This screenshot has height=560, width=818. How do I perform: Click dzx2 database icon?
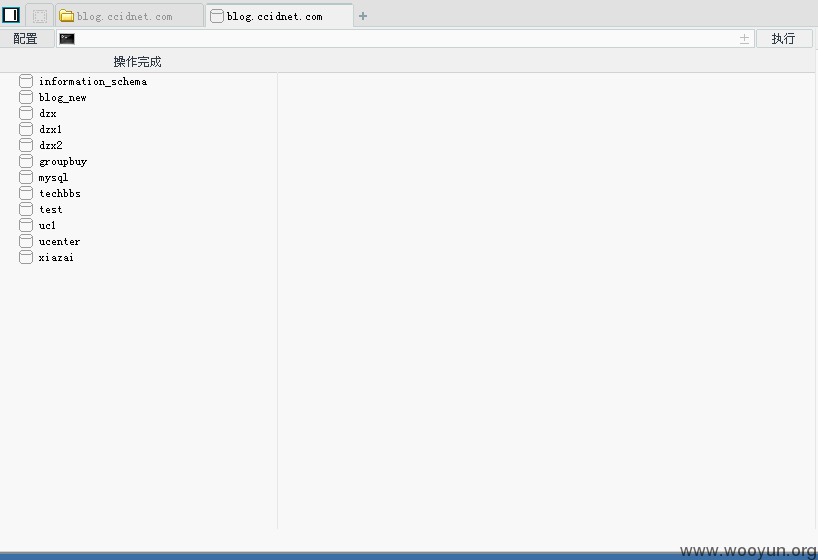tap(26, 145)
